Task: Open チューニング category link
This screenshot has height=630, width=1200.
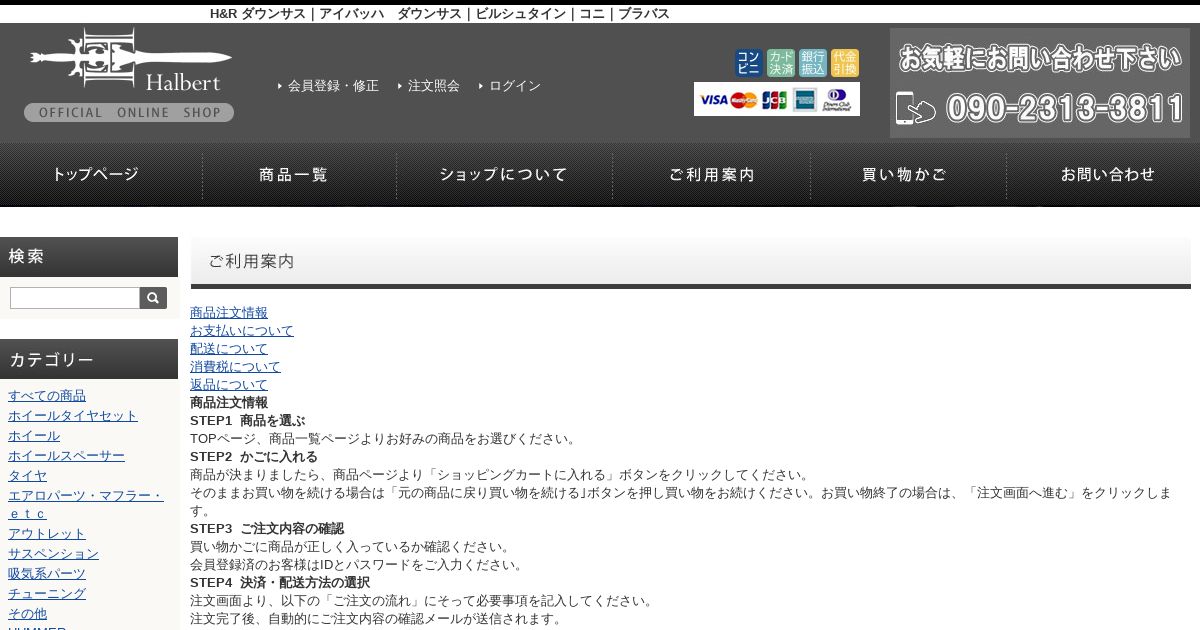Action: click(47, 594)
